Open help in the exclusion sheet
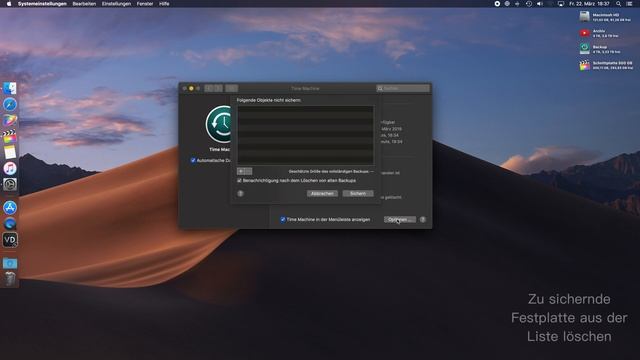This screenshot has width=640, height=360. (240, 193)
